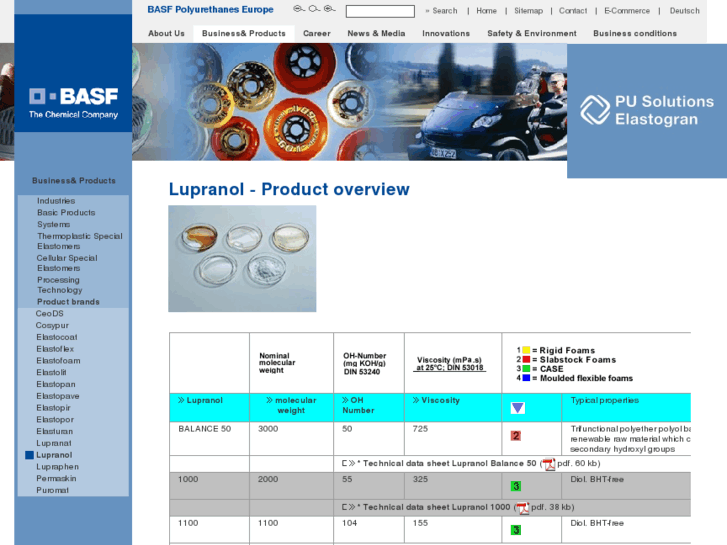
Task: Open Processing Technology in the sidebar
Action: pyautogui.click(x=59, y=285)
